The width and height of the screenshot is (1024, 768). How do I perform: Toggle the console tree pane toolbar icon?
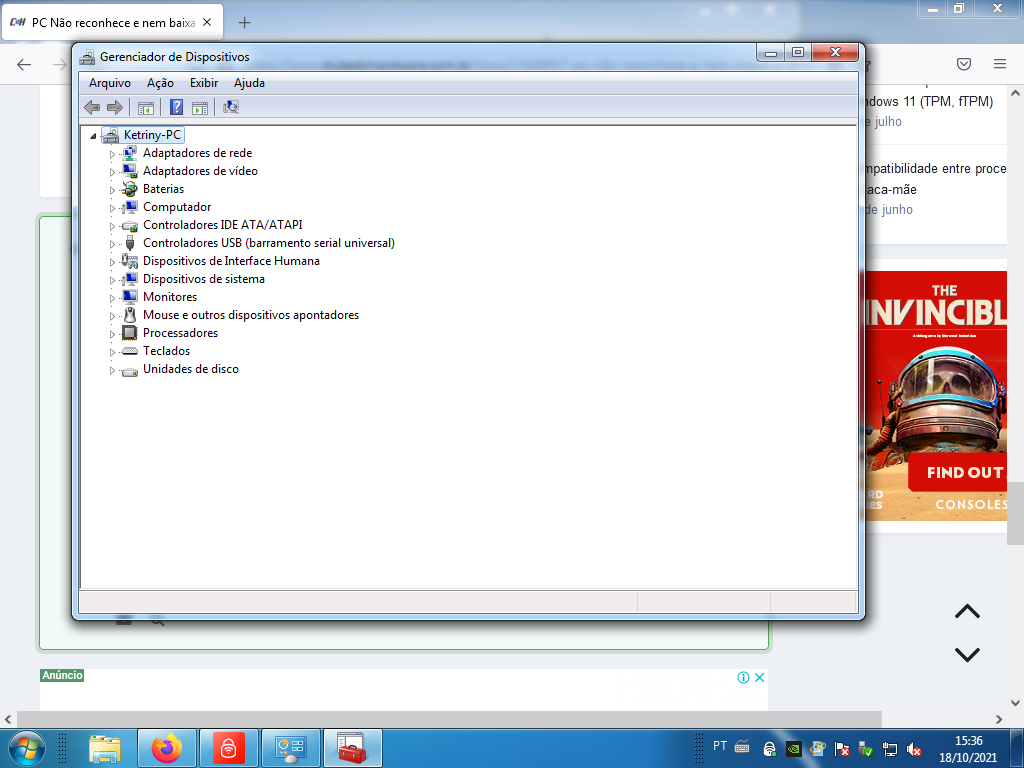point(146,108)
